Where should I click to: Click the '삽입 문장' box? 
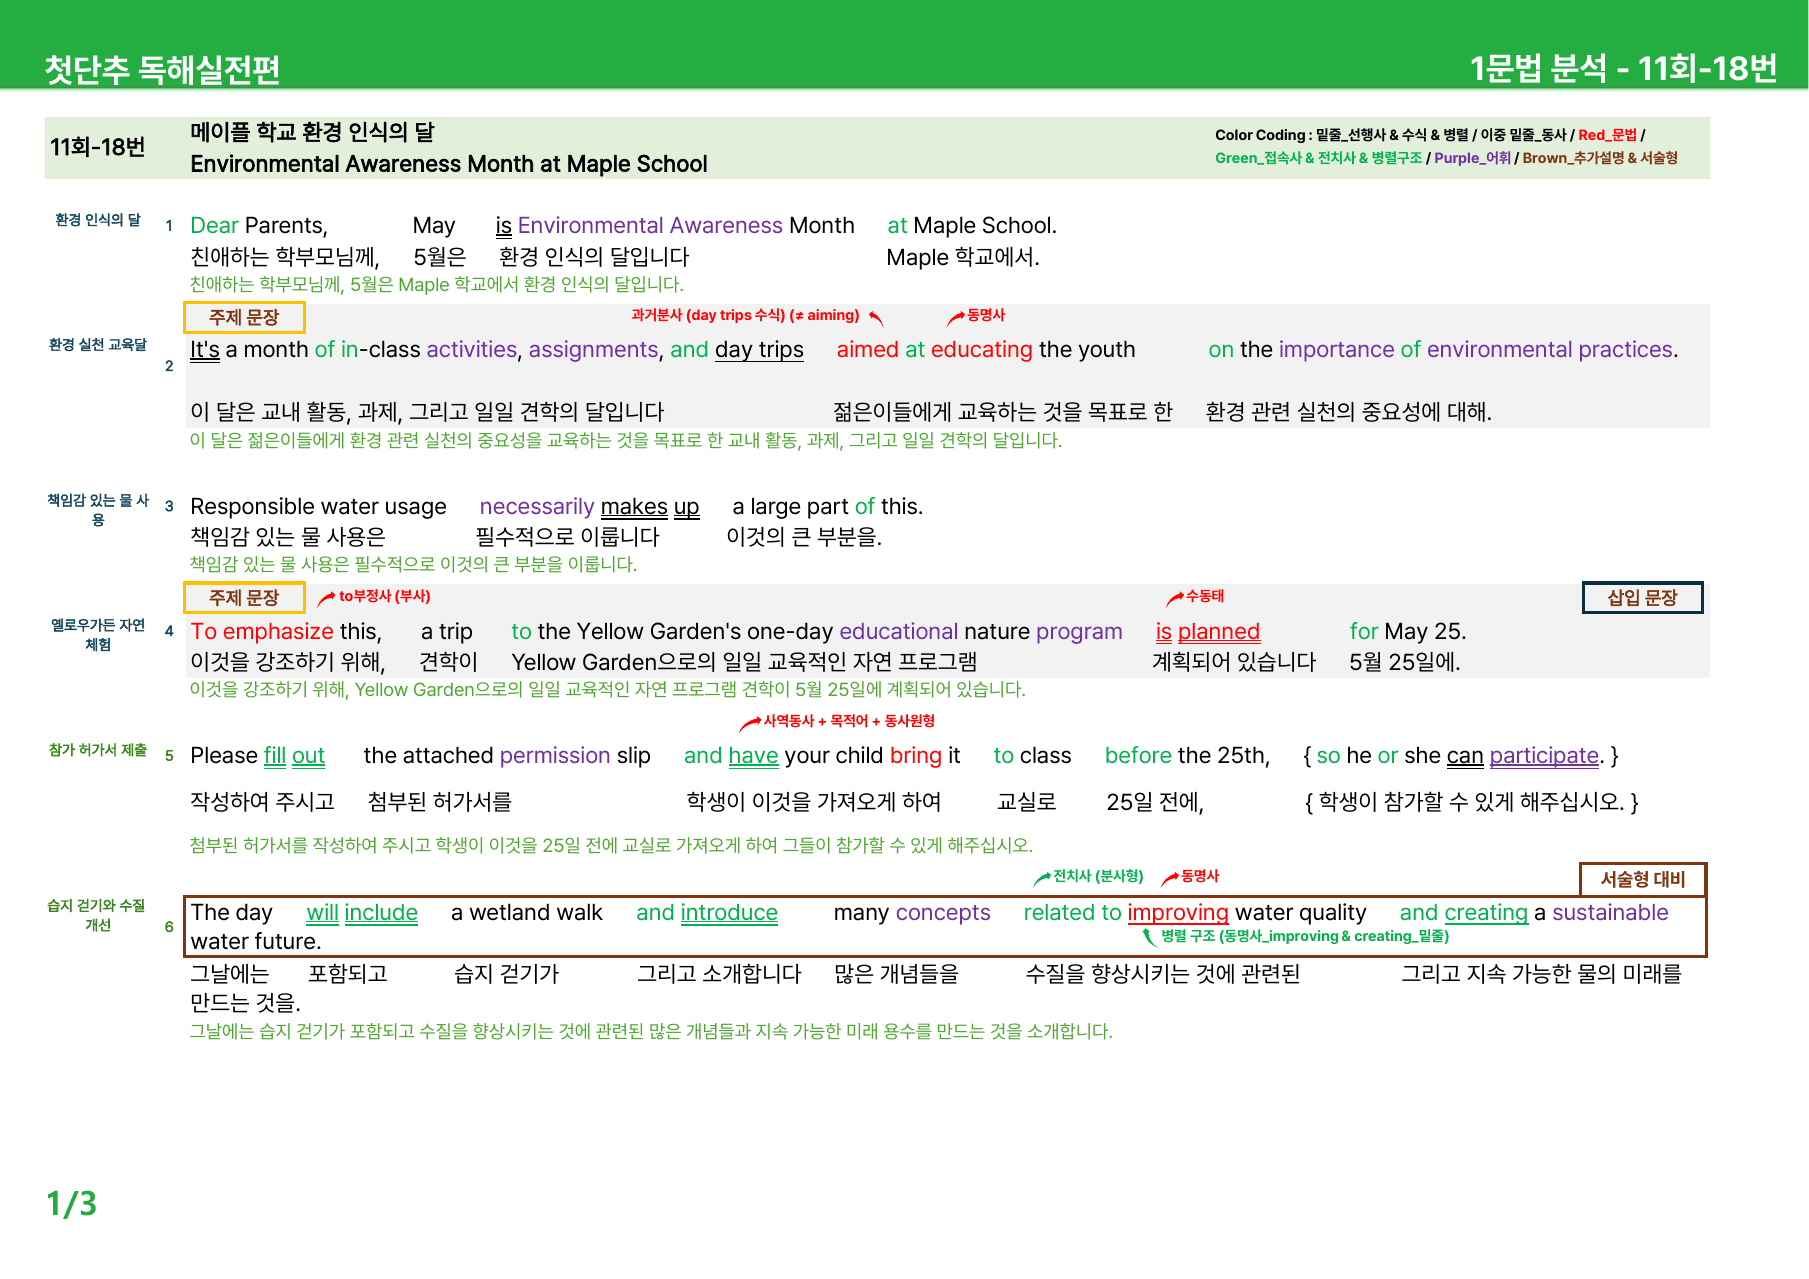[1642, 597]
